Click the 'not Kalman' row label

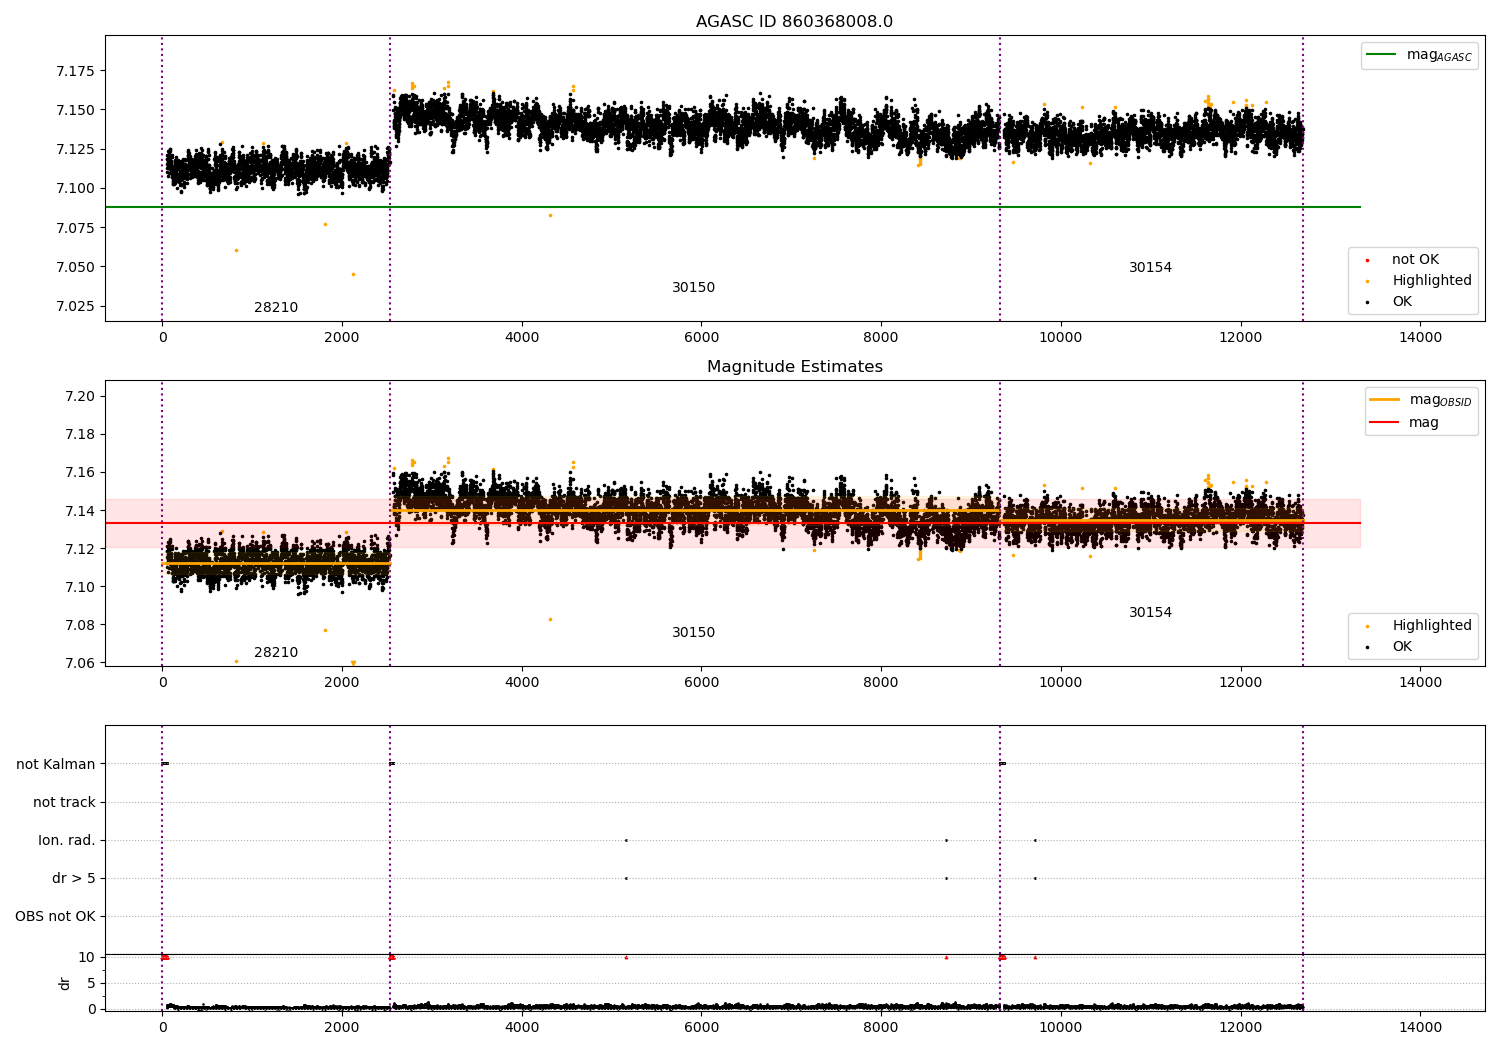tap(56, 765)
